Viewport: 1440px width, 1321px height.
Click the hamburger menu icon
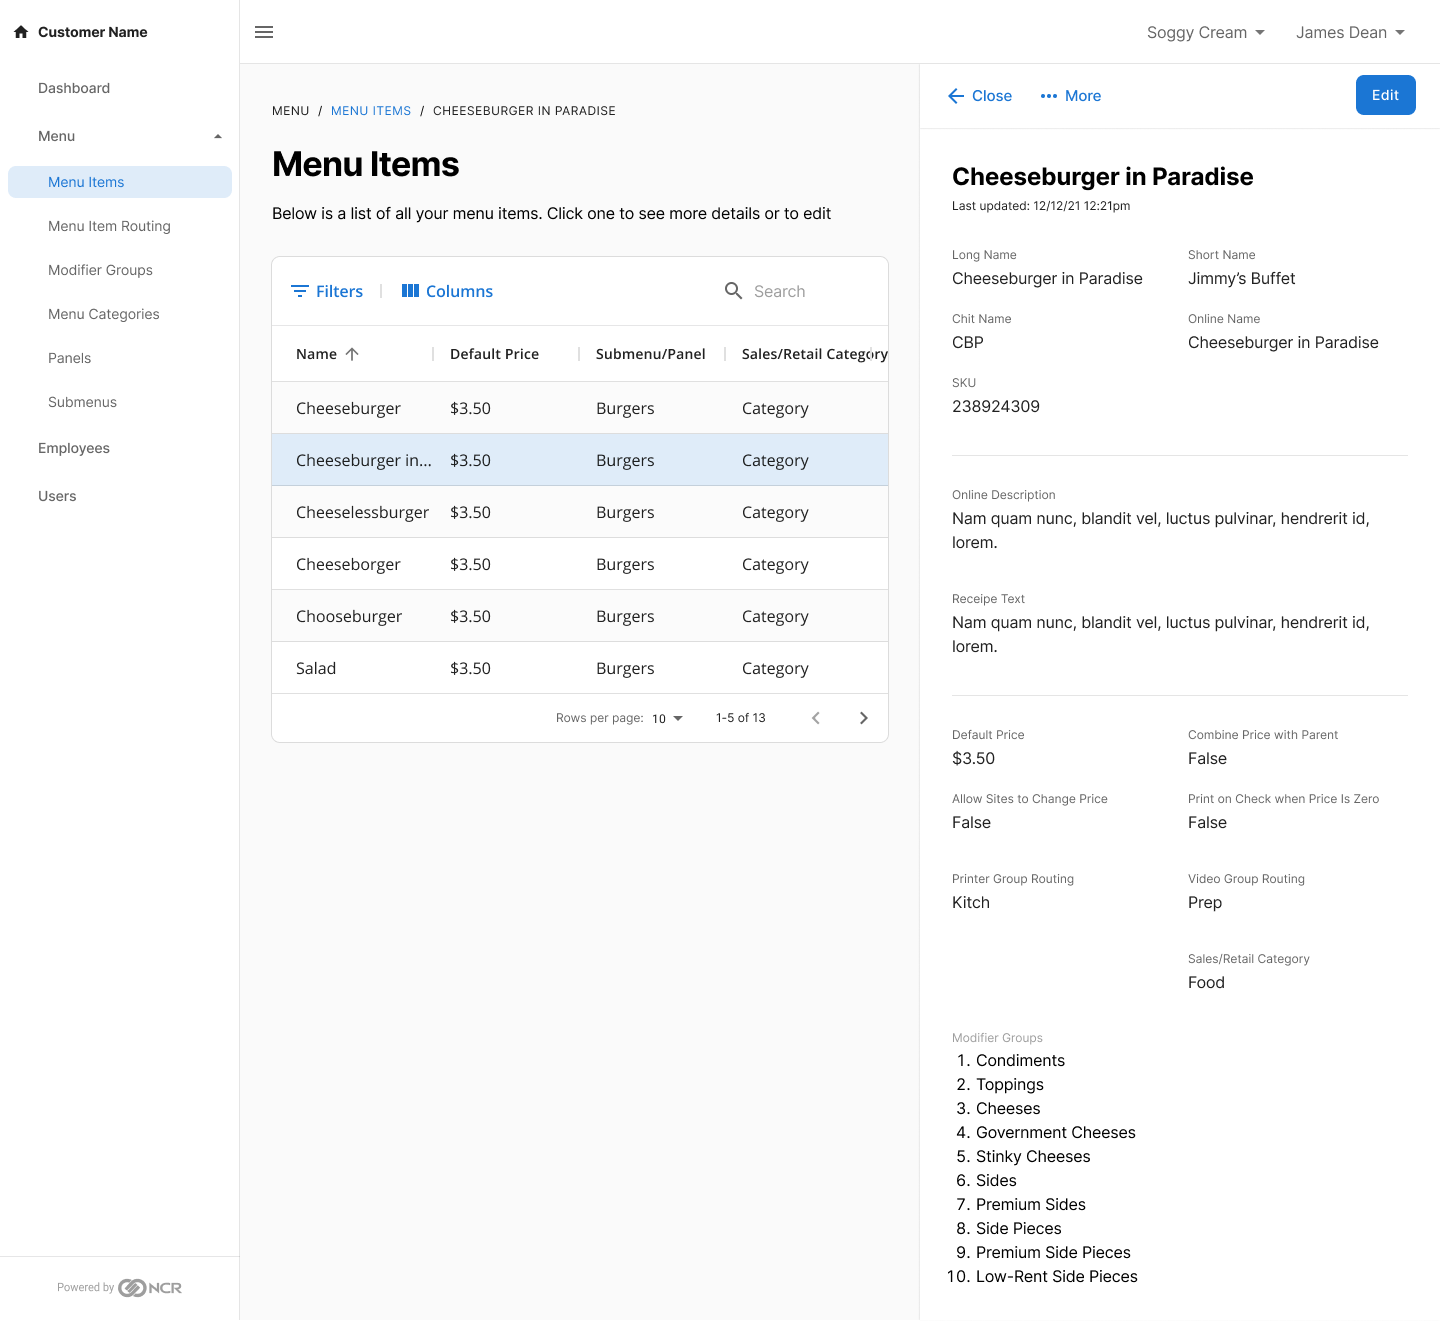264,32
